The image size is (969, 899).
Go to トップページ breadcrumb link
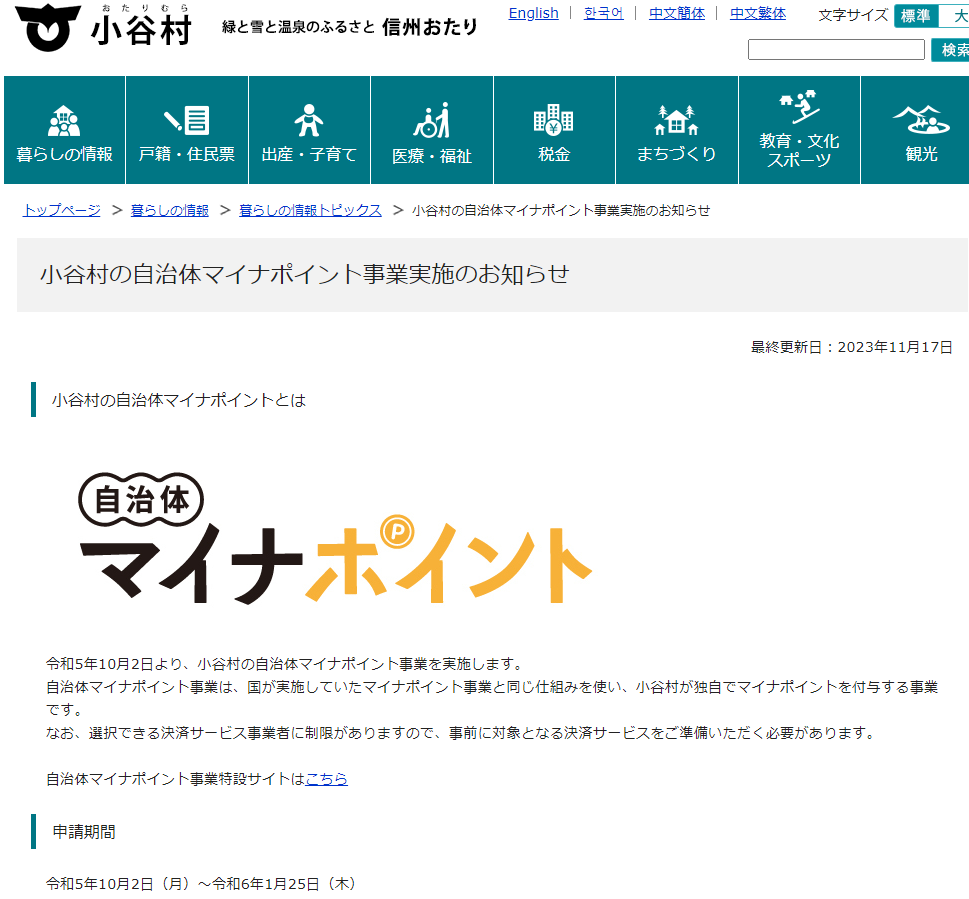(x=61, y=210)
